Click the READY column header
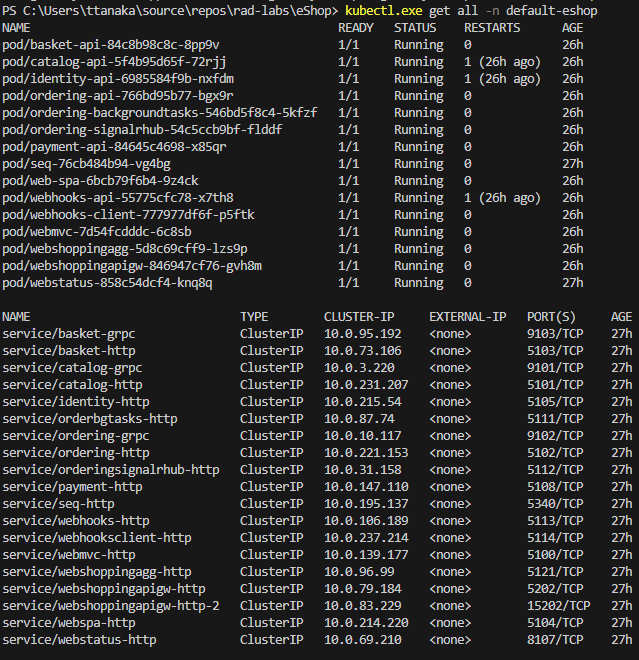The image size is (639, 660). (x=356, y=28)
